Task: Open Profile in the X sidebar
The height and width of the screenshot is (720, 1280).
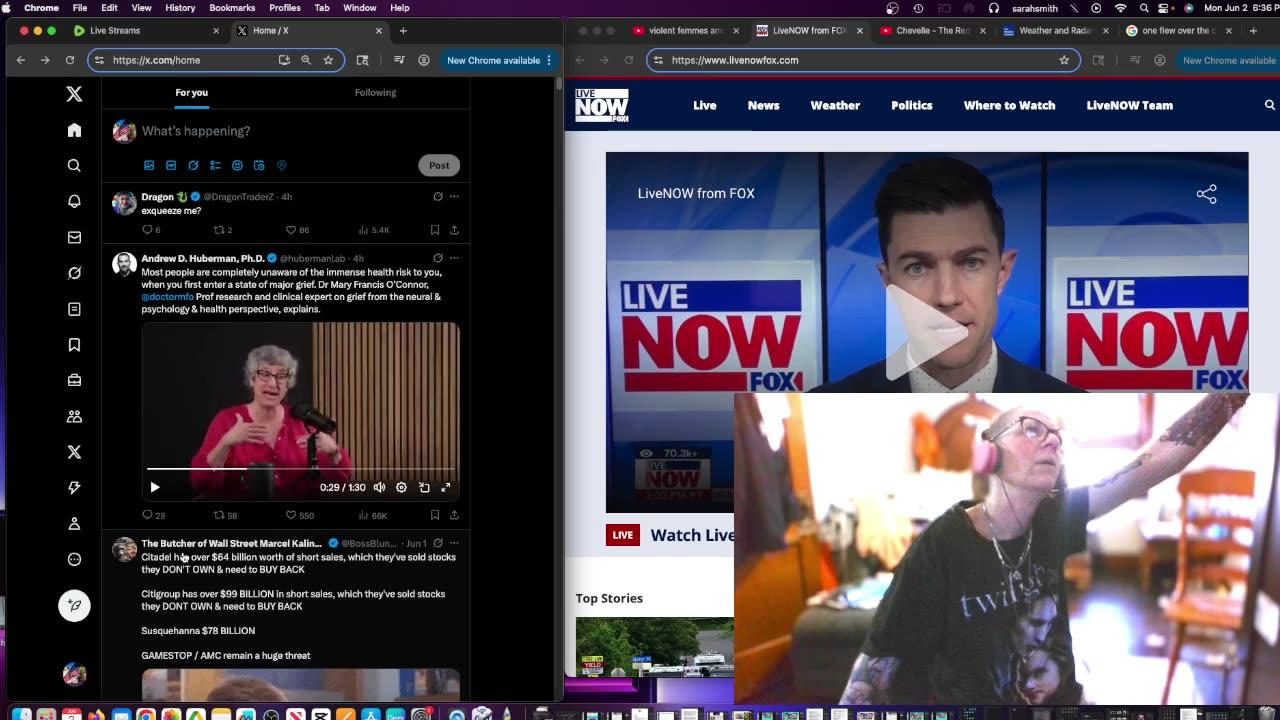Action: click(x=74, y=524)
